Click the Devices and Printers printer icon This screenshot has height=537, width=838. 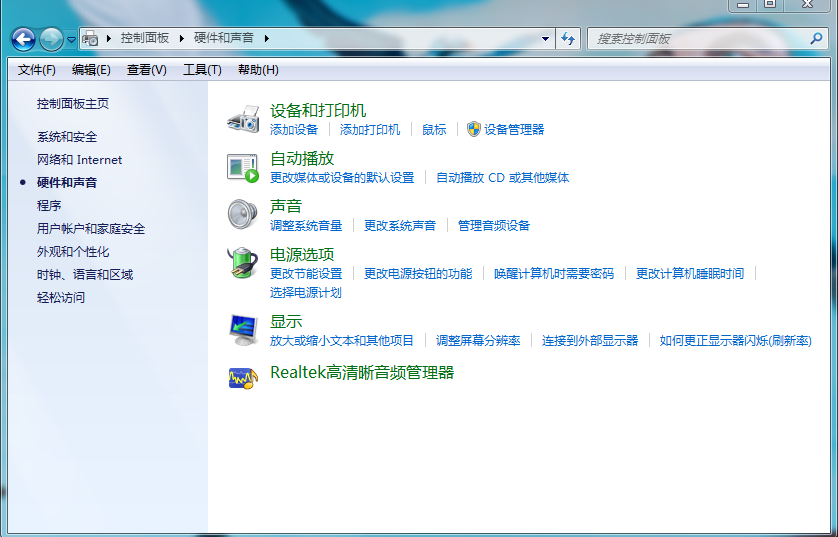[243, 119]
